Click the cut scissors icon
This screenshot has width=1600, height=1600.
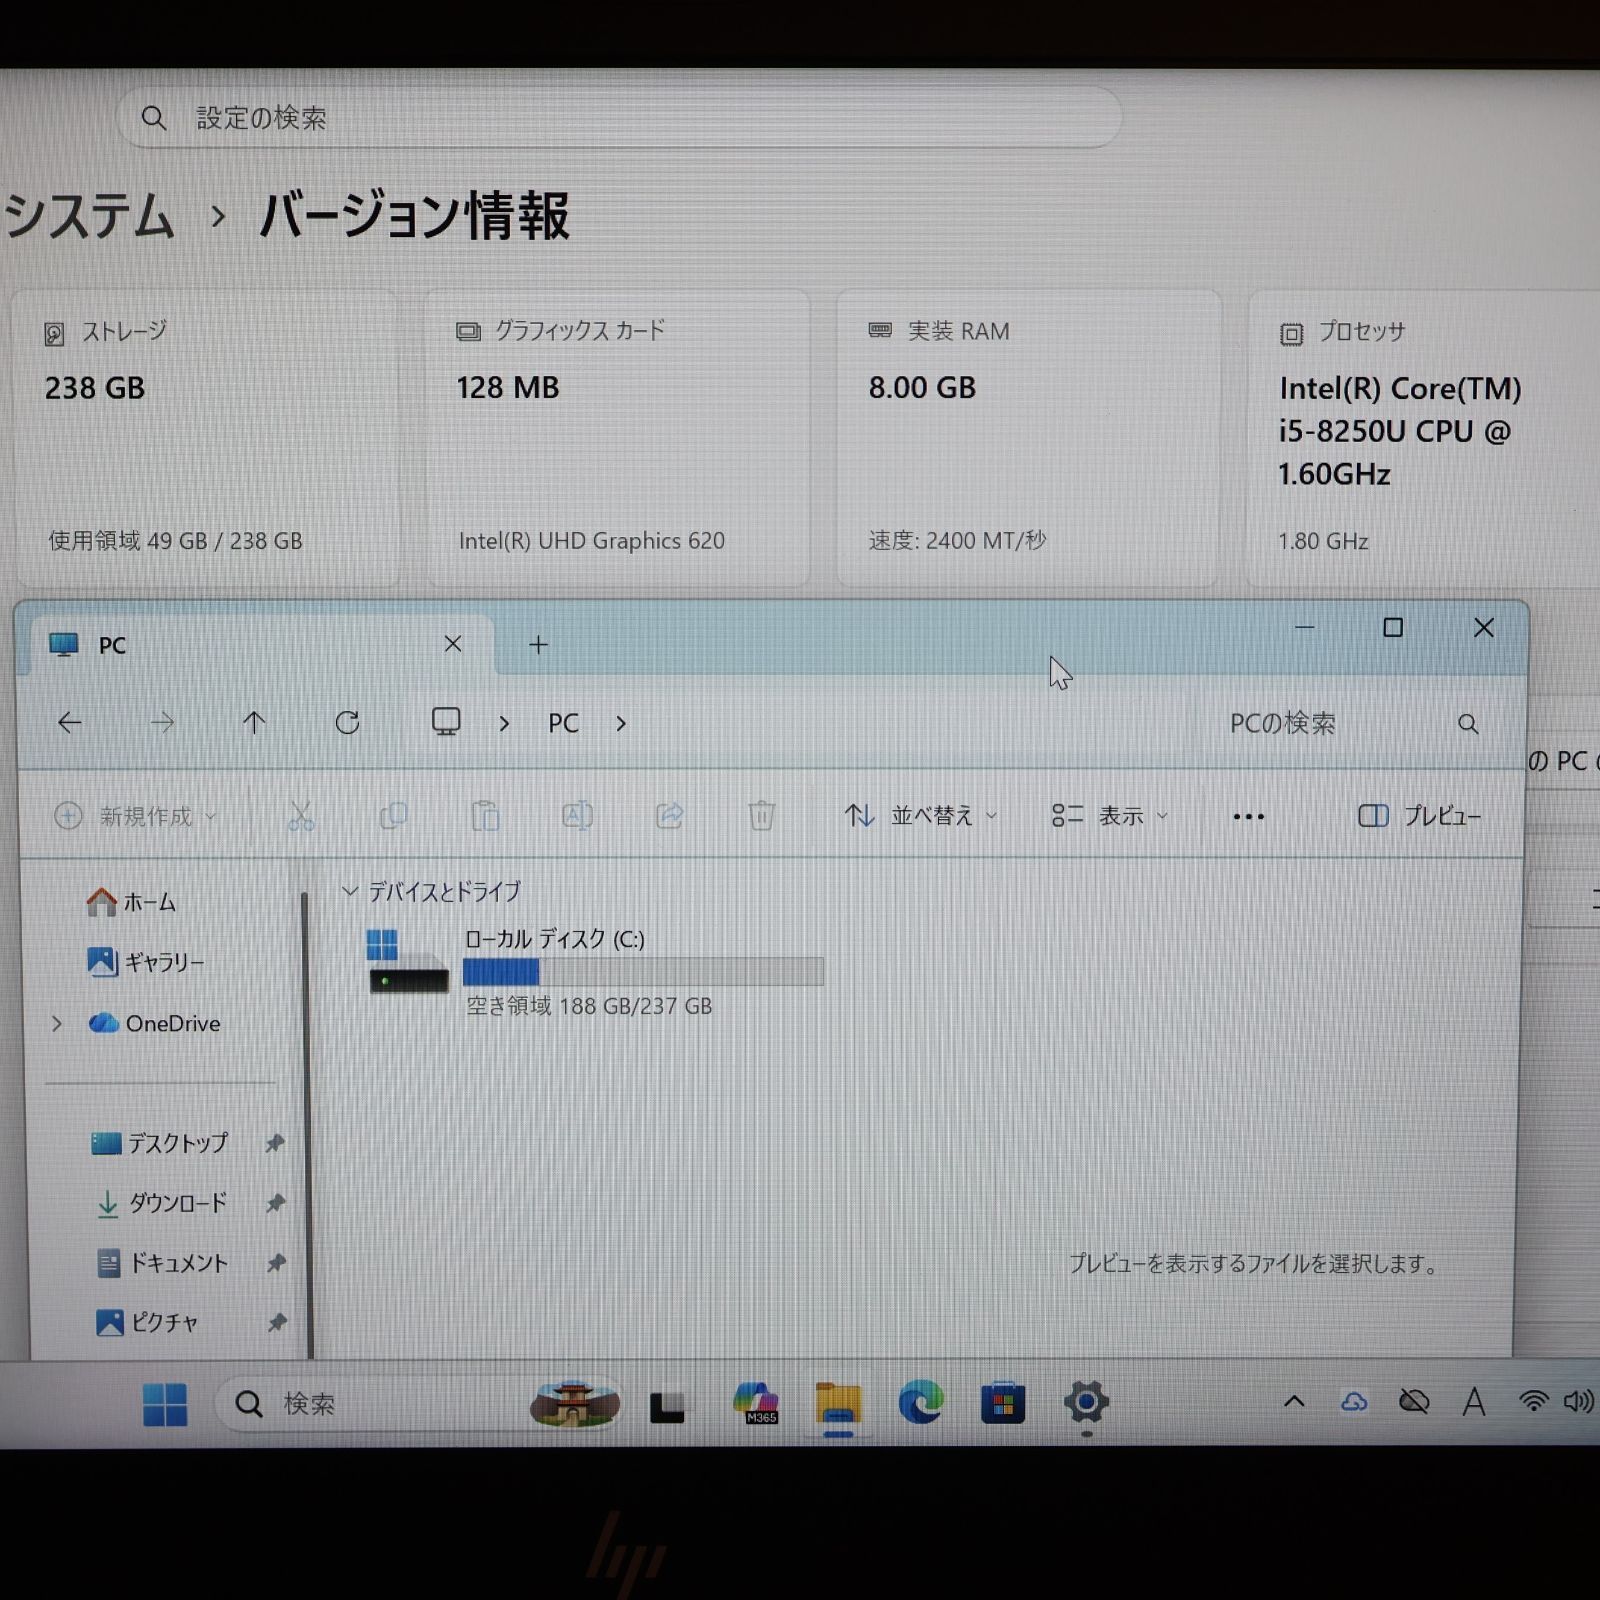coord(301,816)
